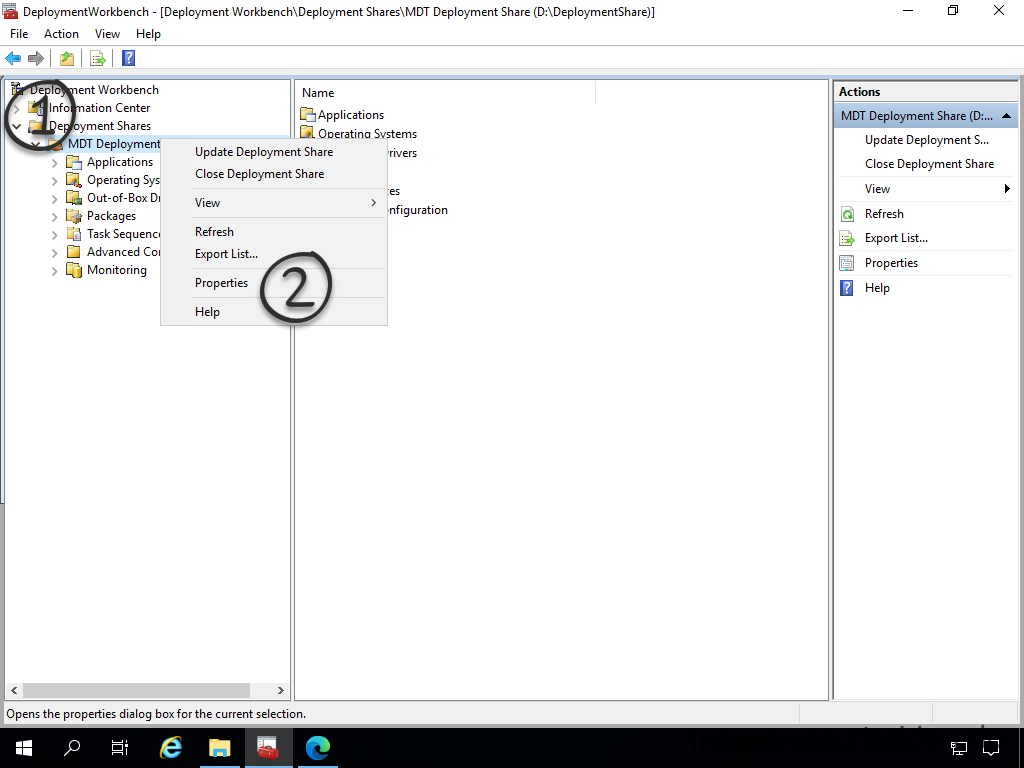Image resolution: width=1024 pixels, height=768 pixels.
Task: Click the Refresh icon in Actions pane
Action: tap(847, 214)
